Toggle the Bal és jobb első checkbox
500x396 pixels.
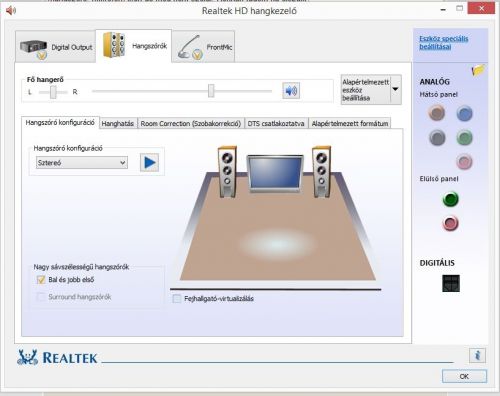[41, 280]
